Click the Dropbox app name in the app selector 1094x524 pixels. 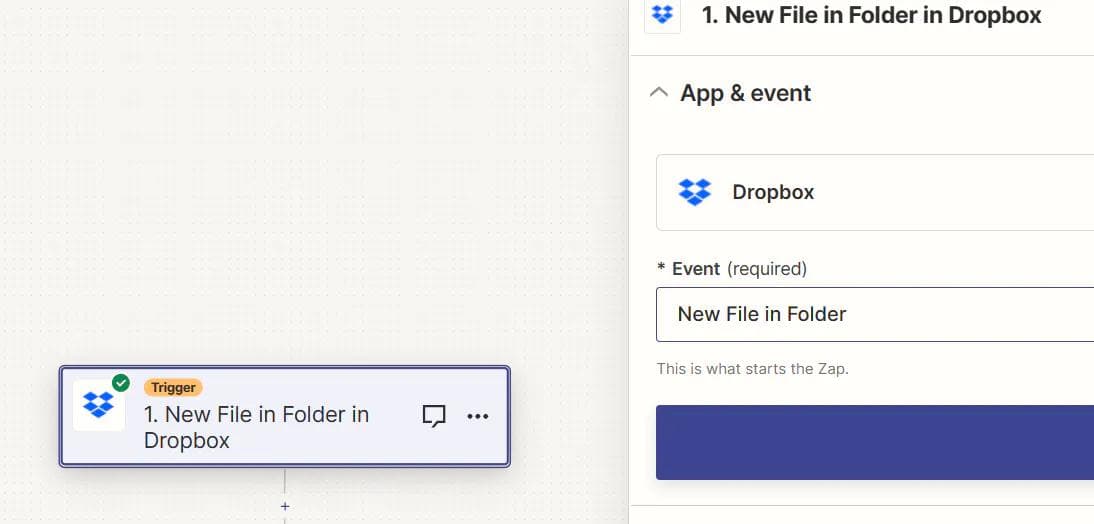coord(773,192)
